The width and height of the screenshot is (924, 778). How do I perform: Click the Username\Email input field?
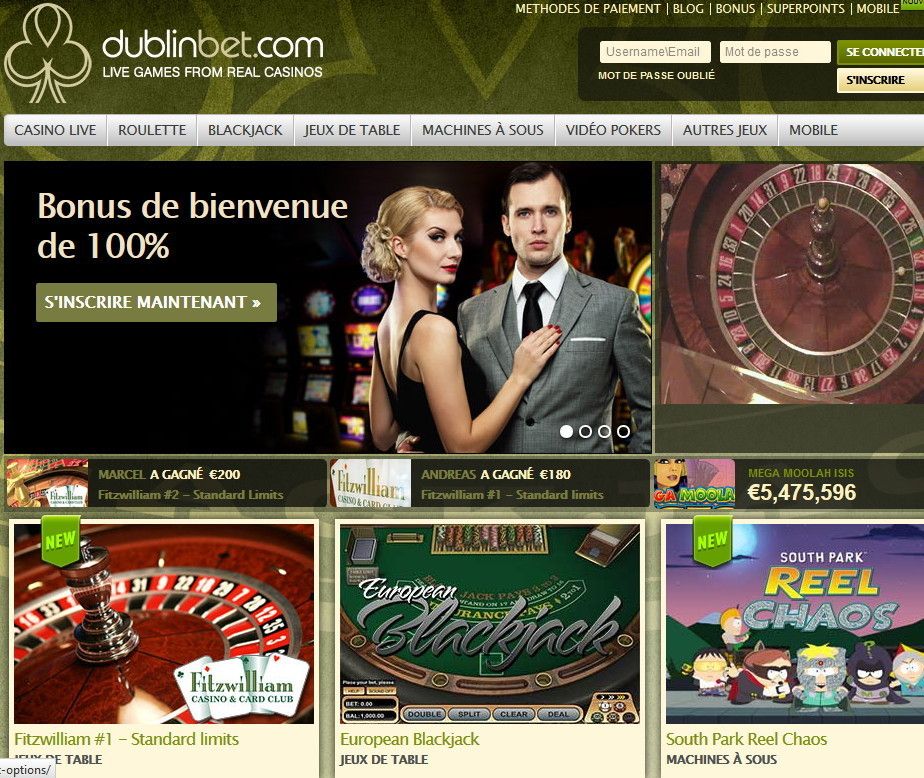[655, 52]
